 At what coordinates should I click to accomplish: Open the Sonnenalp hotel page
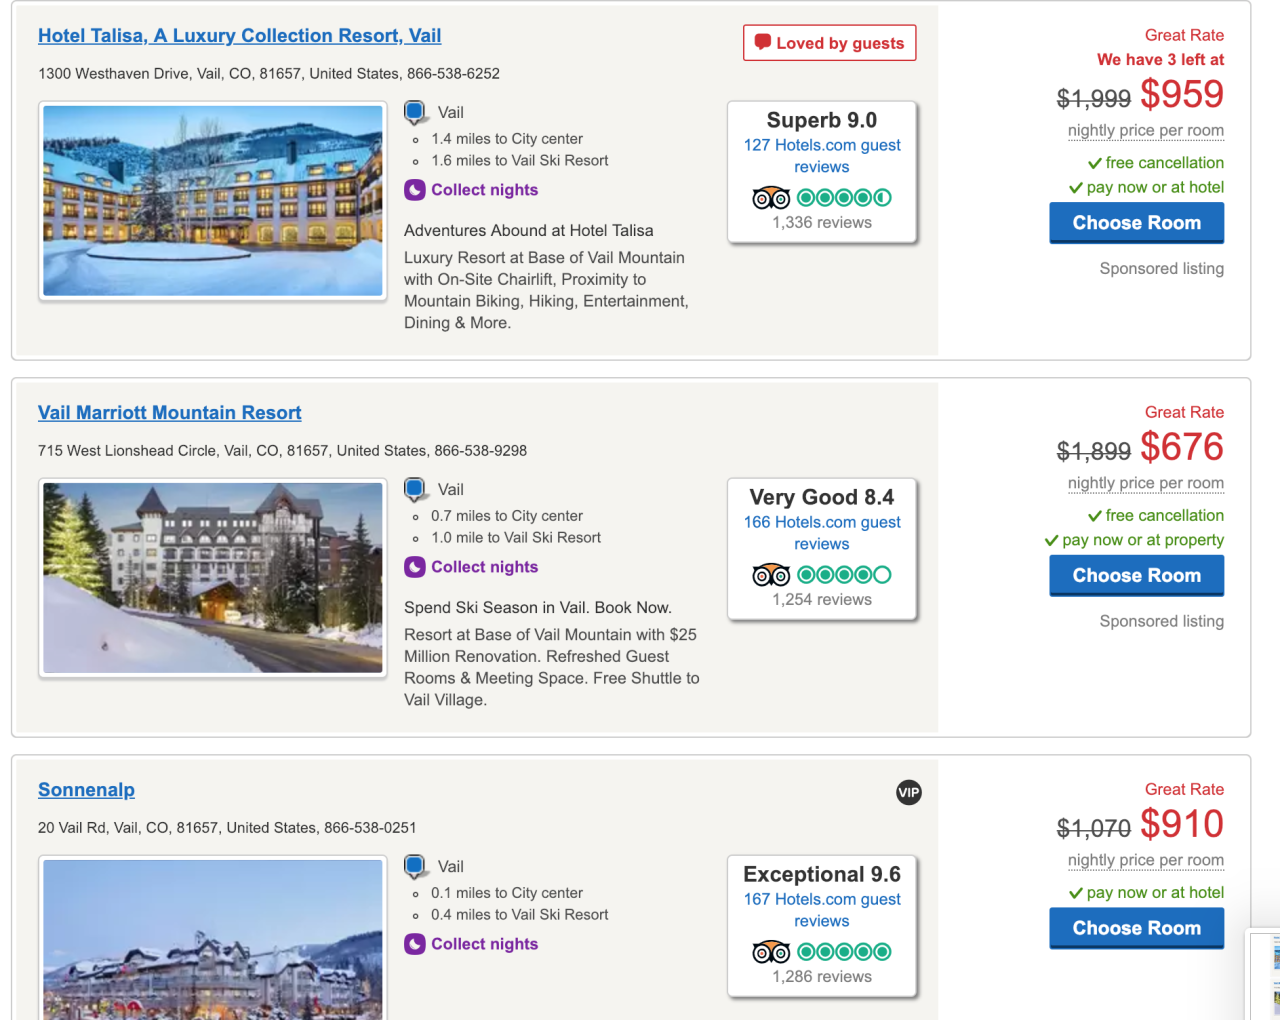pos(86,789)
